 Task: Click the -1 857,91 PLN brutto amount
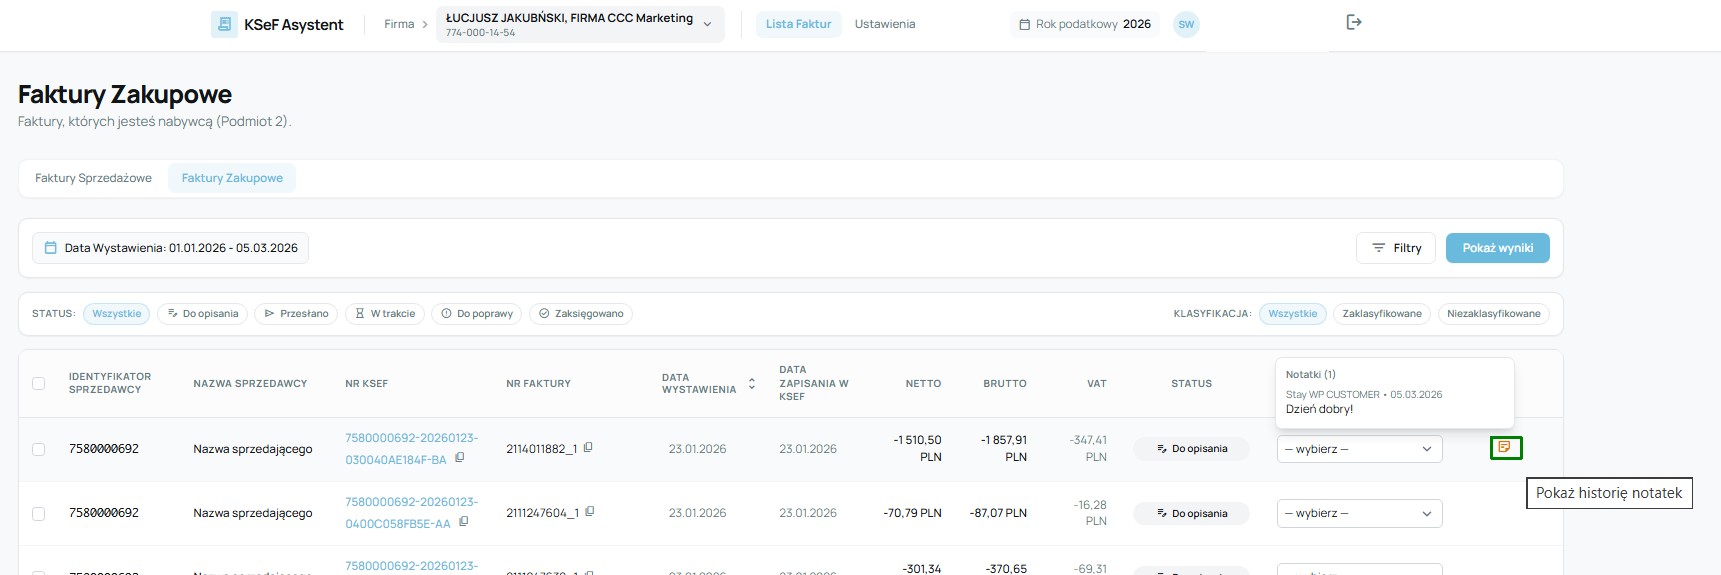[1003, 448]
